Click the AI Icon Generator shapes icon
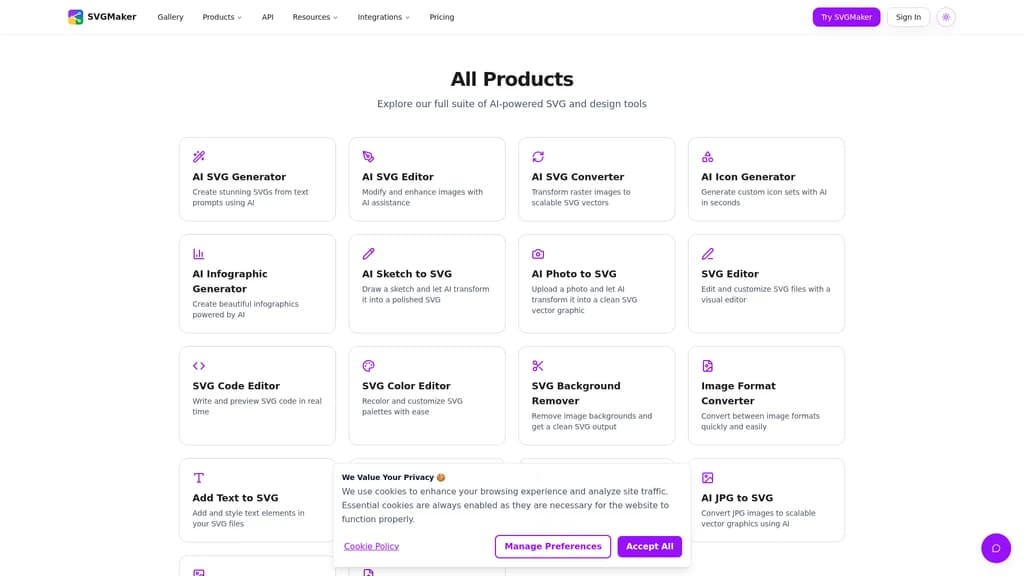1024x576 pixels. 707,157
